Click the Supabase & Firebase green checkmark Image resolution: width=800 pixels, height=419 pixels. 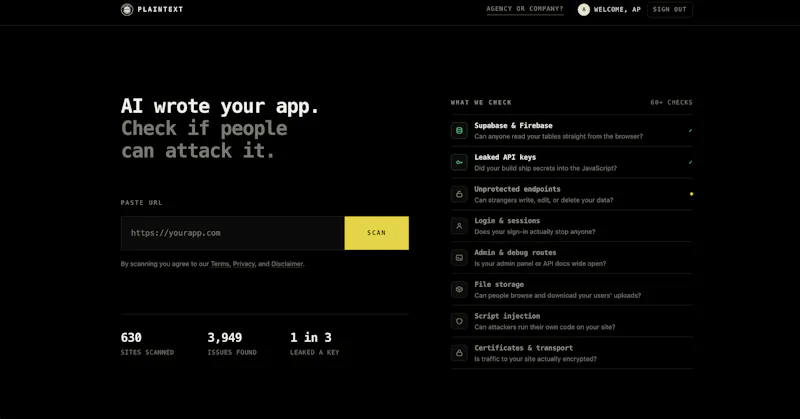(x=690, y=131)
